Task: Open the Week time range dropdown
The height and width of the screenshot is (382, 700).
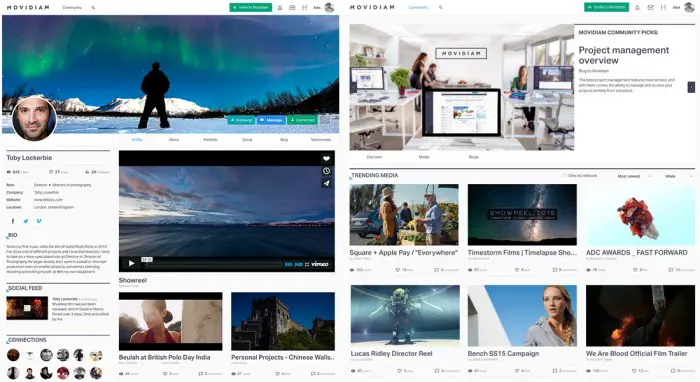Action: [x=678, y=176]
